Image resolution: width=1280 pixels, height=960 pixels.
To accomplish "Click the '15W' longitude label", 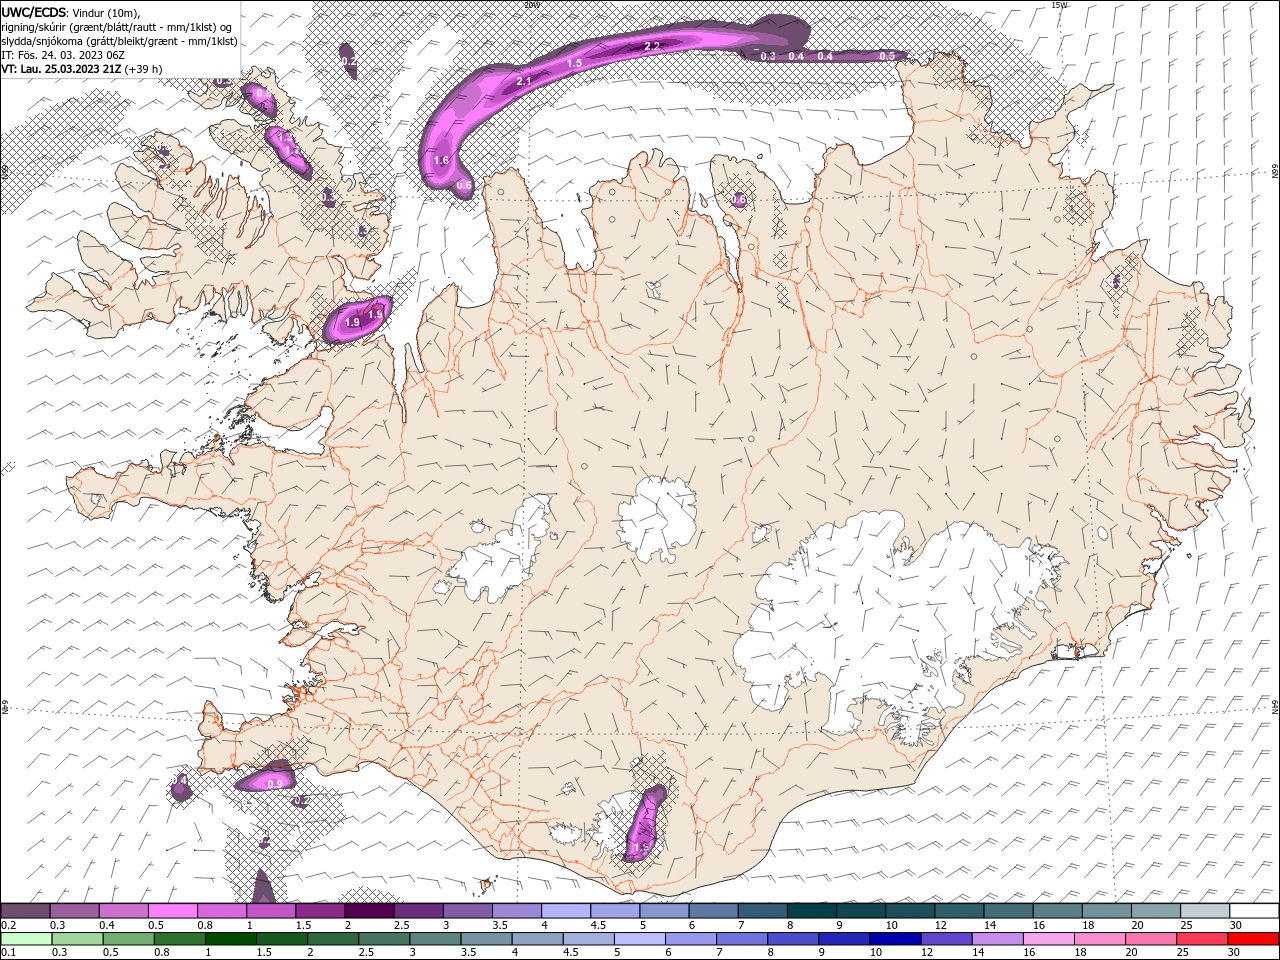I will 1059,5.
